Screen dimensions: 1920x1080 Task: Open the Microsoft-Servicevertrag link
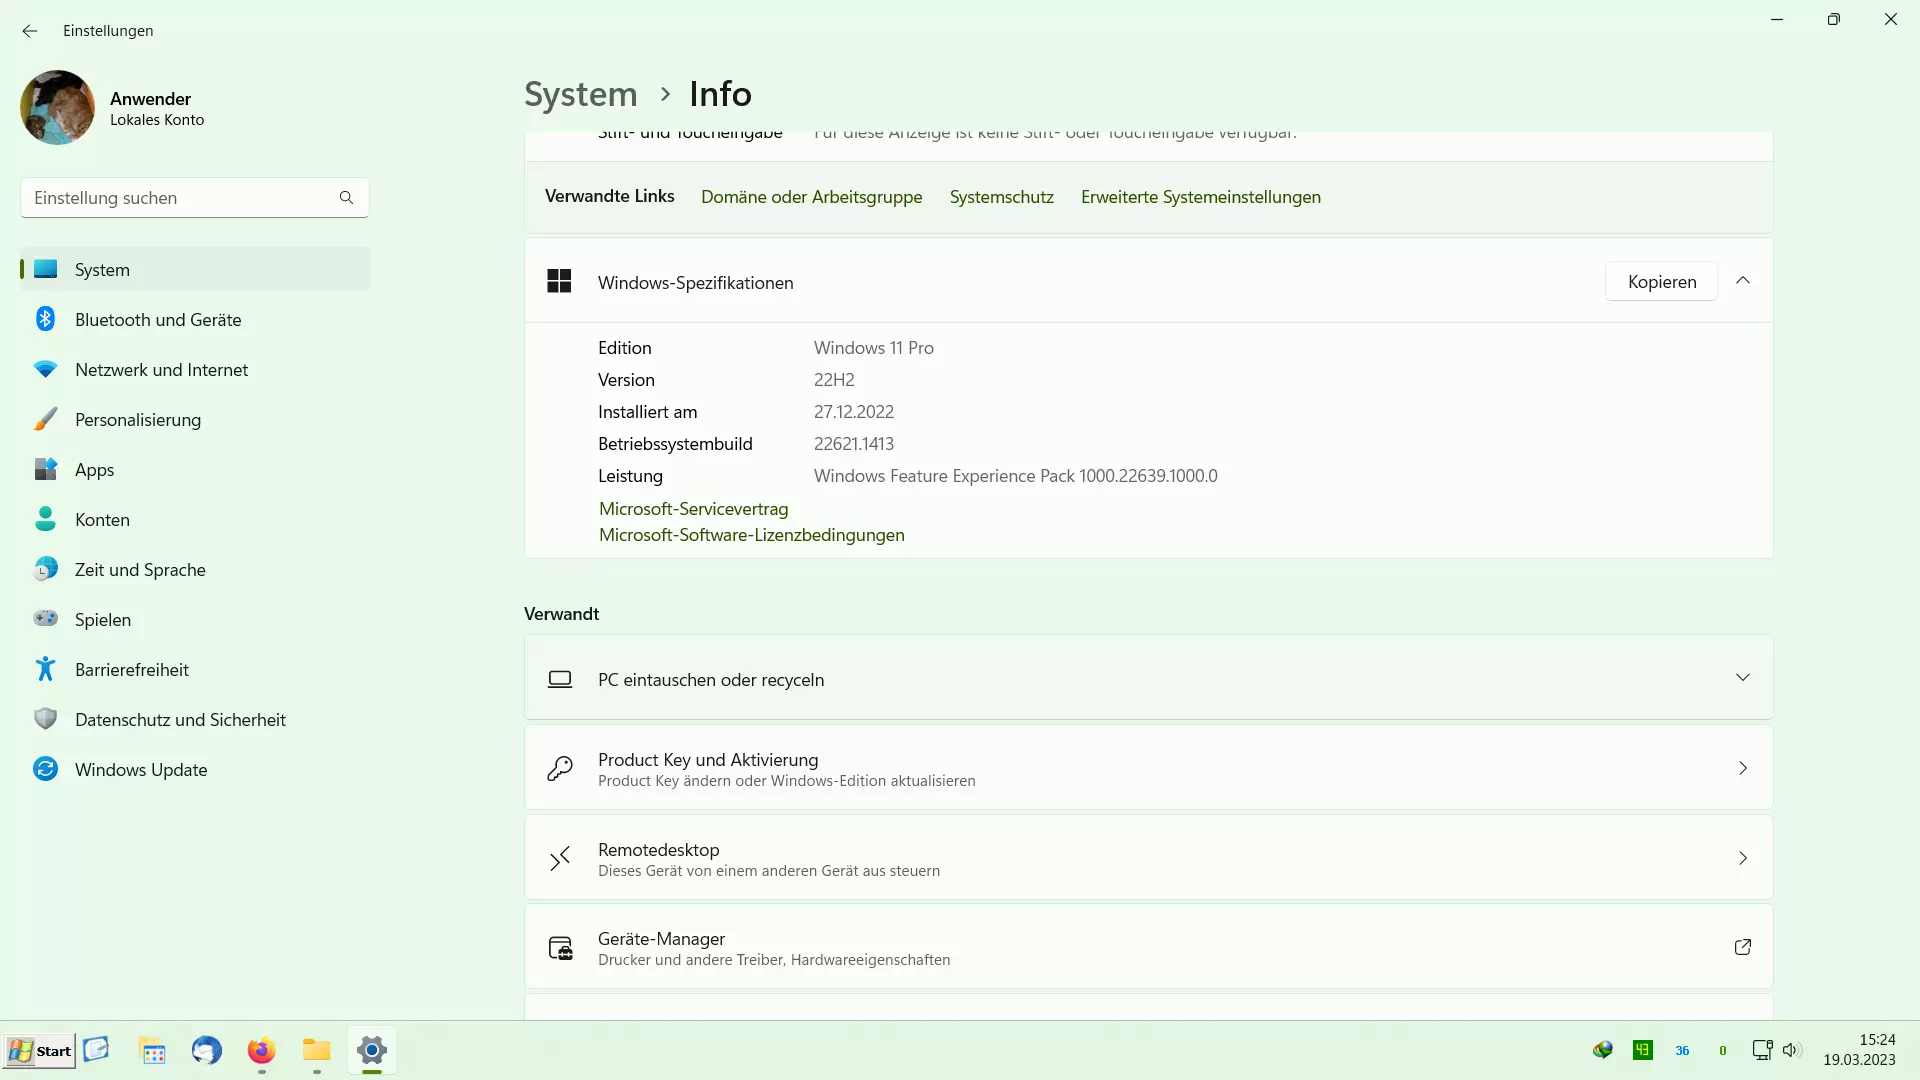[x=693, y=509]
